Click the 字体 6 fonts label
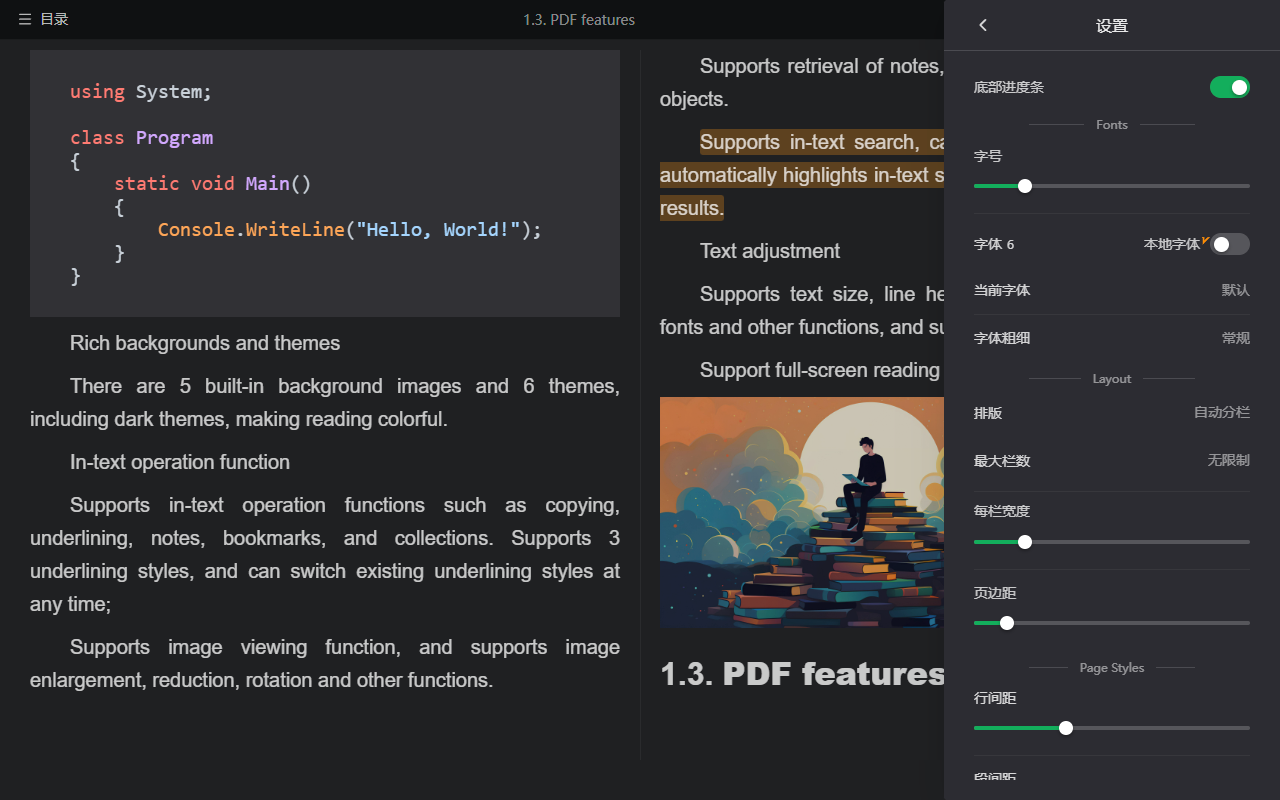This screenshot has height=800, width=1280. [x=994, y=244]
